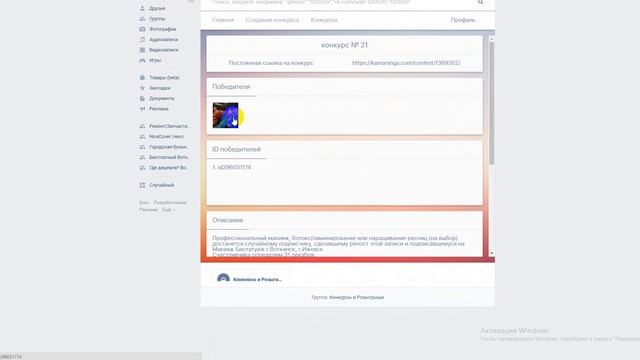Screen dimensions: 640x360
Task: Click the Постоянная ссылка на конкурс label
Action: [271, 63]
